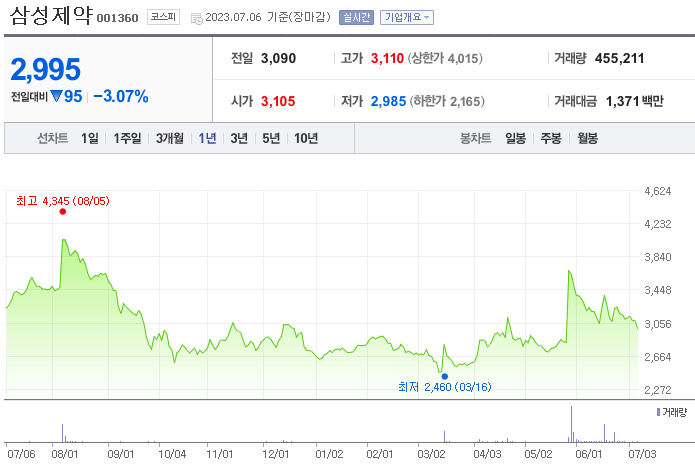Click the 01/02 x-axis date label
The width and height of the screenshot is (695, 467).
point(329,454)
